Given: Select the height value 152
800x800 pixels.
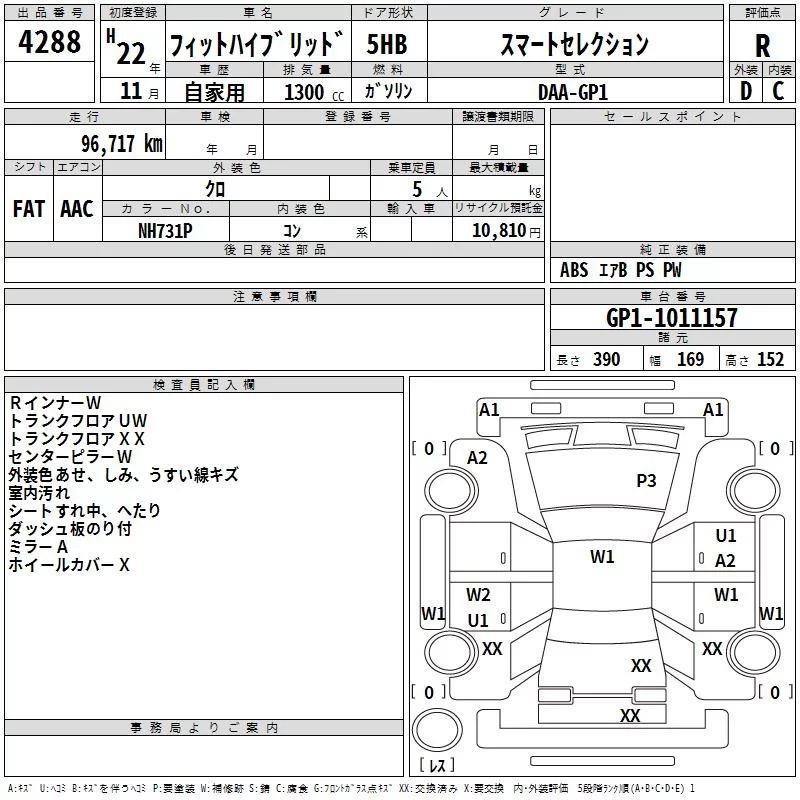Looking at the screenshot, I should click(x=770, y=360).
